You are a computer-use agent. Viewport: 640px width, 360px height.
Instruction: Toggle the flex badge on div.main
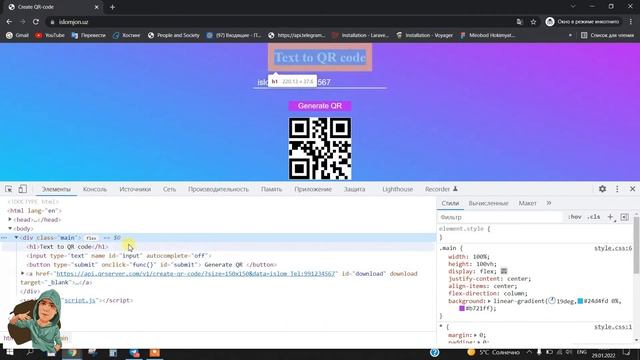coord(91,238)
